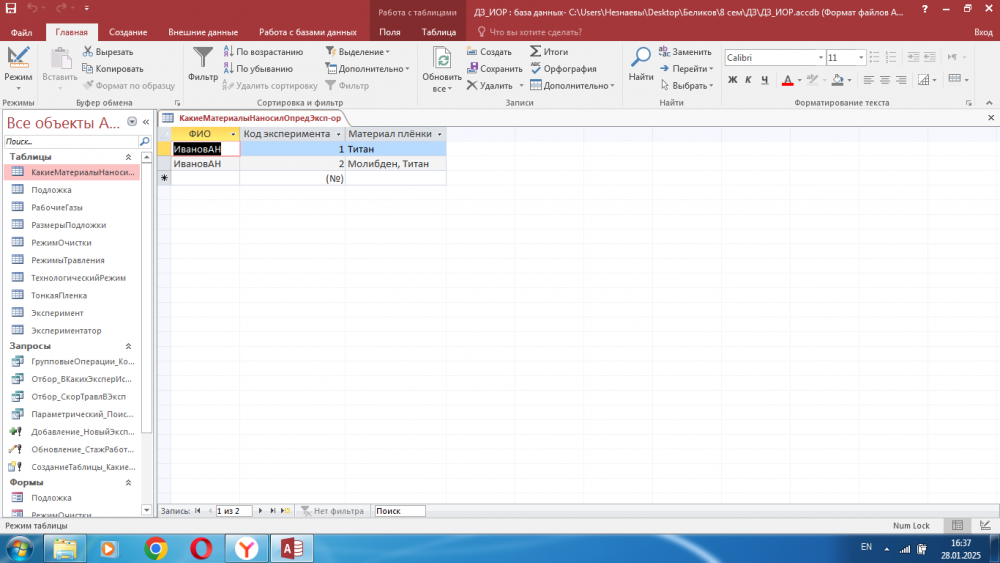Collapse the Таблицы group in the navigation pane
Image resolution: width=1000 pixels, height=563 pixels.
(x=128, y=157)
